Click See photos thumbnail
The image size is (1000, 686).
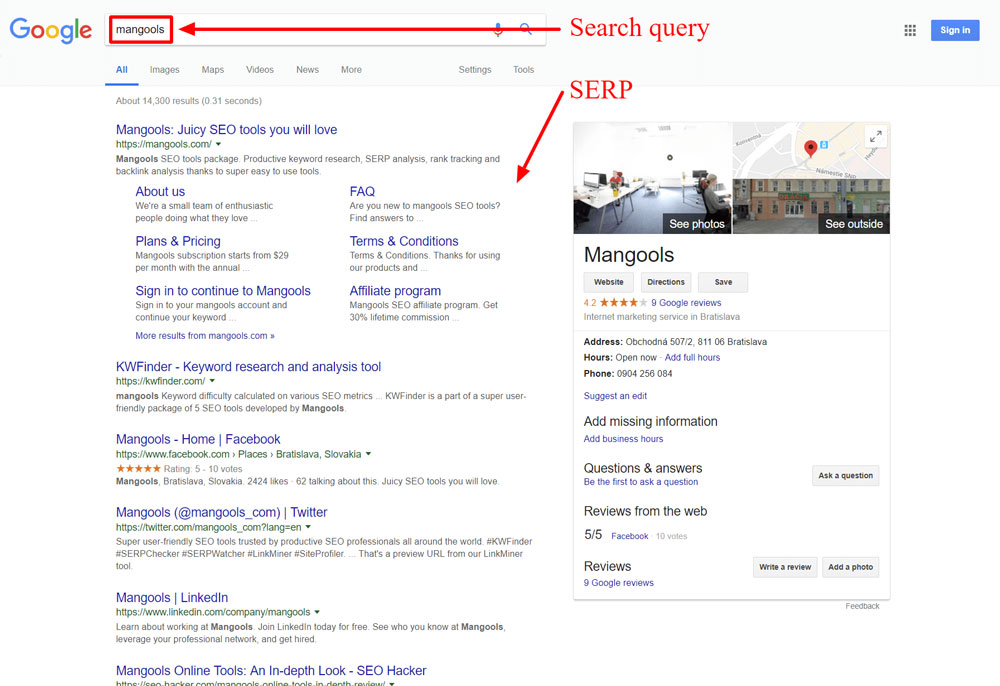coord(653,178)
